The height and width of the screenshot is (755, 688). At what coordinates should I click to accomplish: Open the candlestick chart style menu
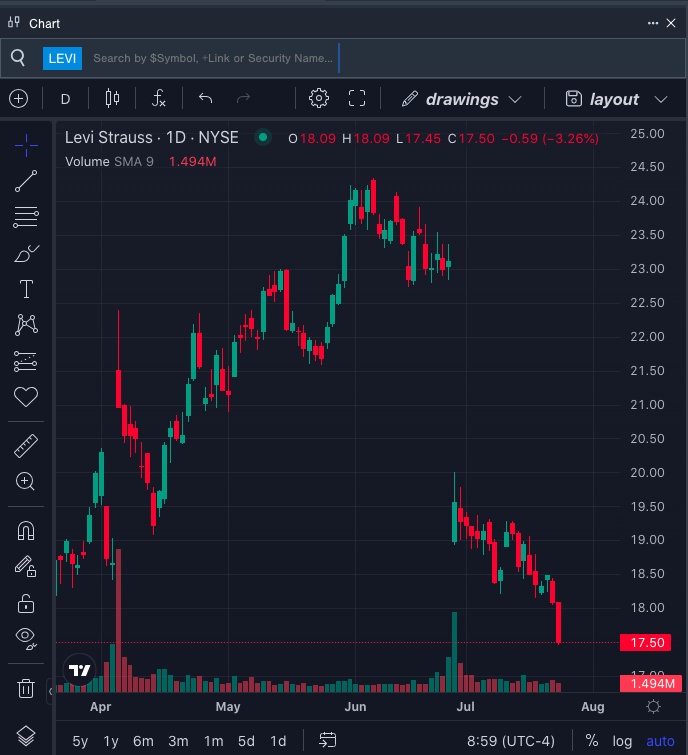pos(112,99)
